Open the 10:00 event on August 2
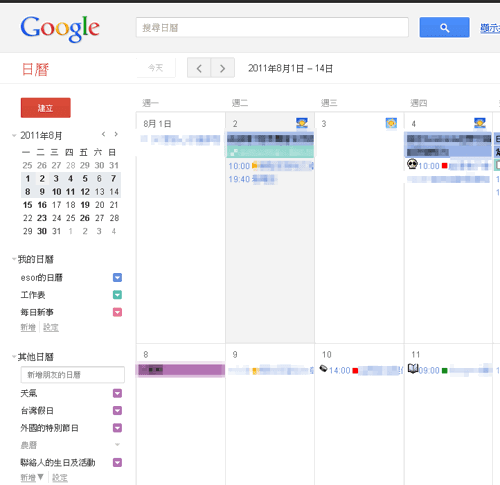The image size is (500, 485). coord(271,166)
